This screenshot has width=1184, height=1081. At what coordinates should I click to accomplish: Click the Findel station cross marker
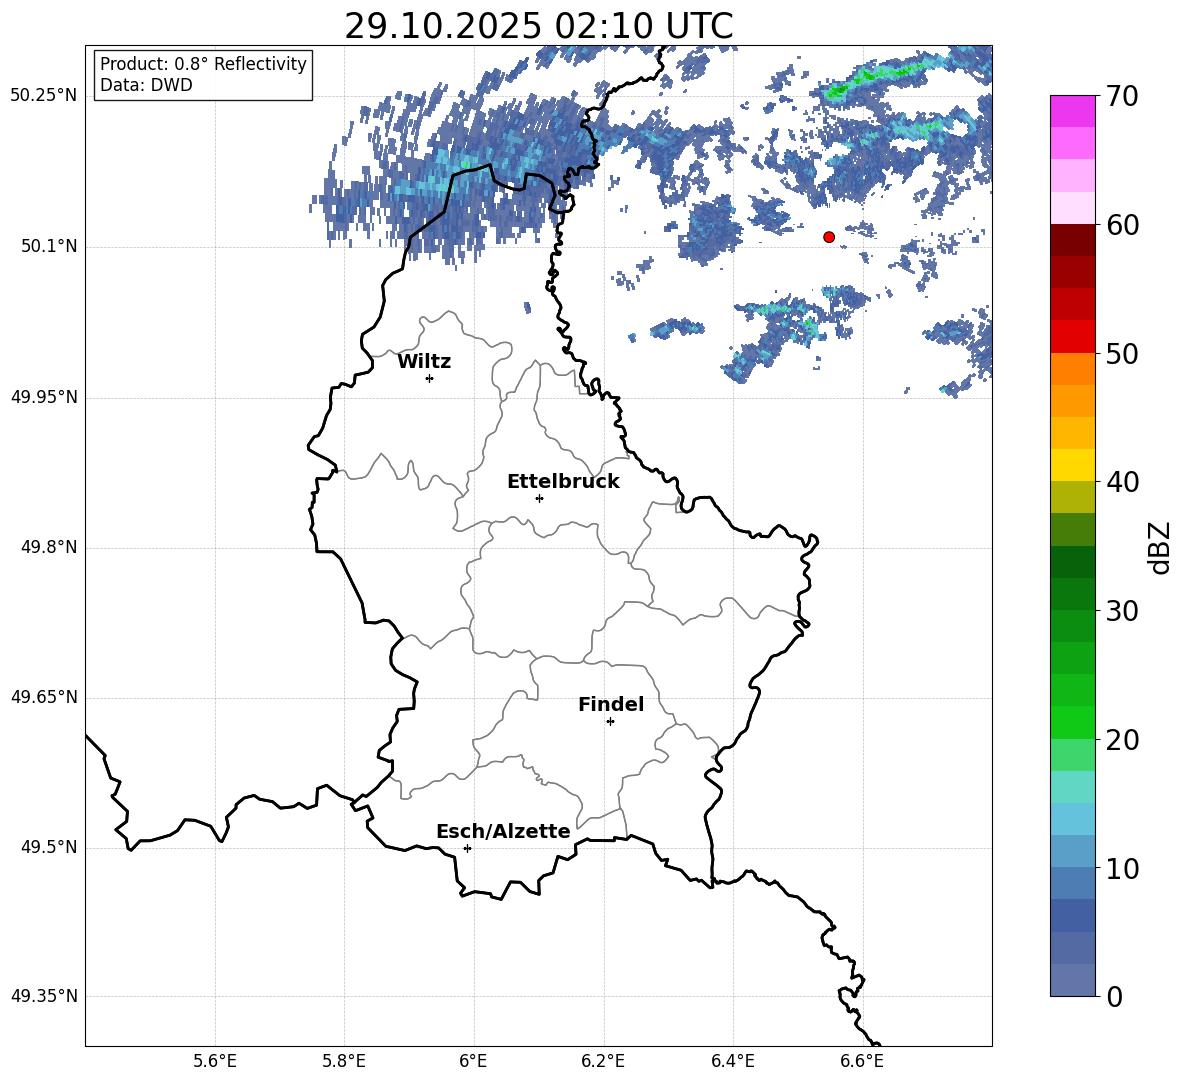tap(610, 722)
